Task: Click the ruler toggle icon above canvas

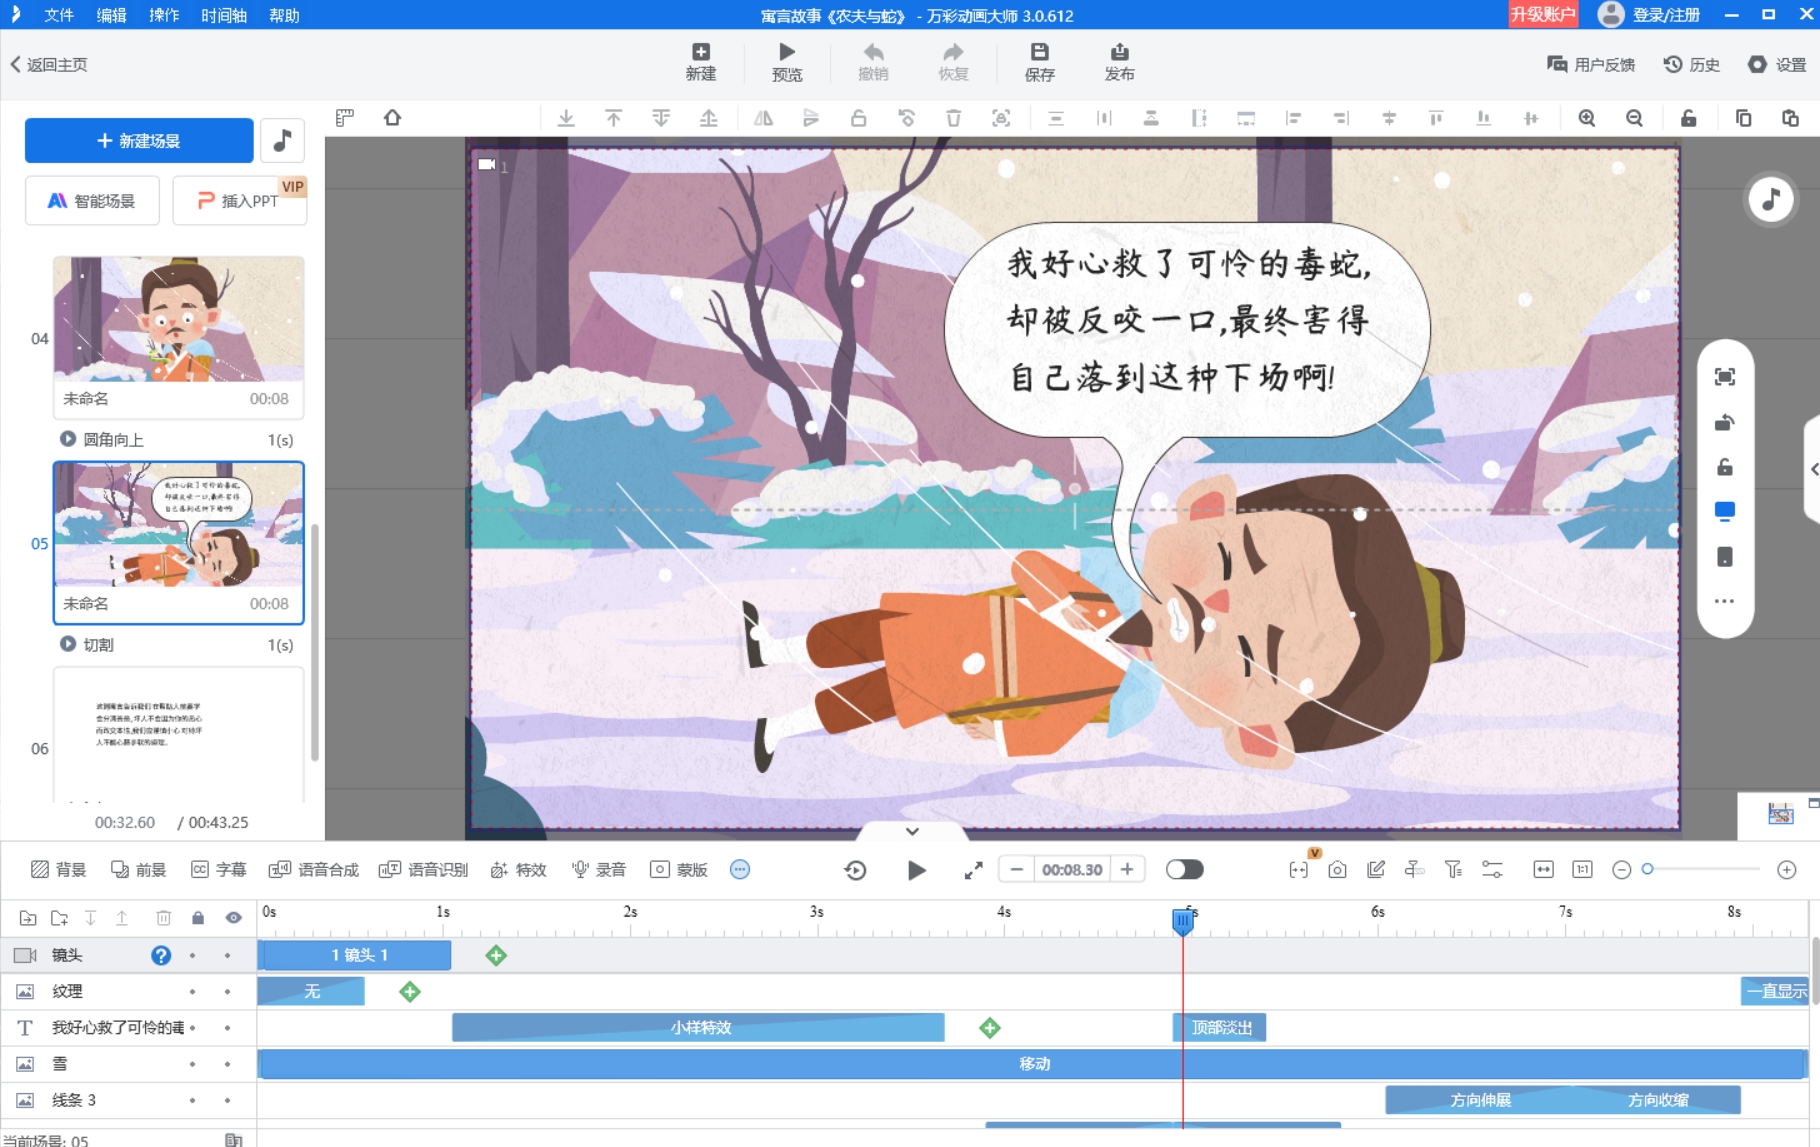Action: [345, 118]
